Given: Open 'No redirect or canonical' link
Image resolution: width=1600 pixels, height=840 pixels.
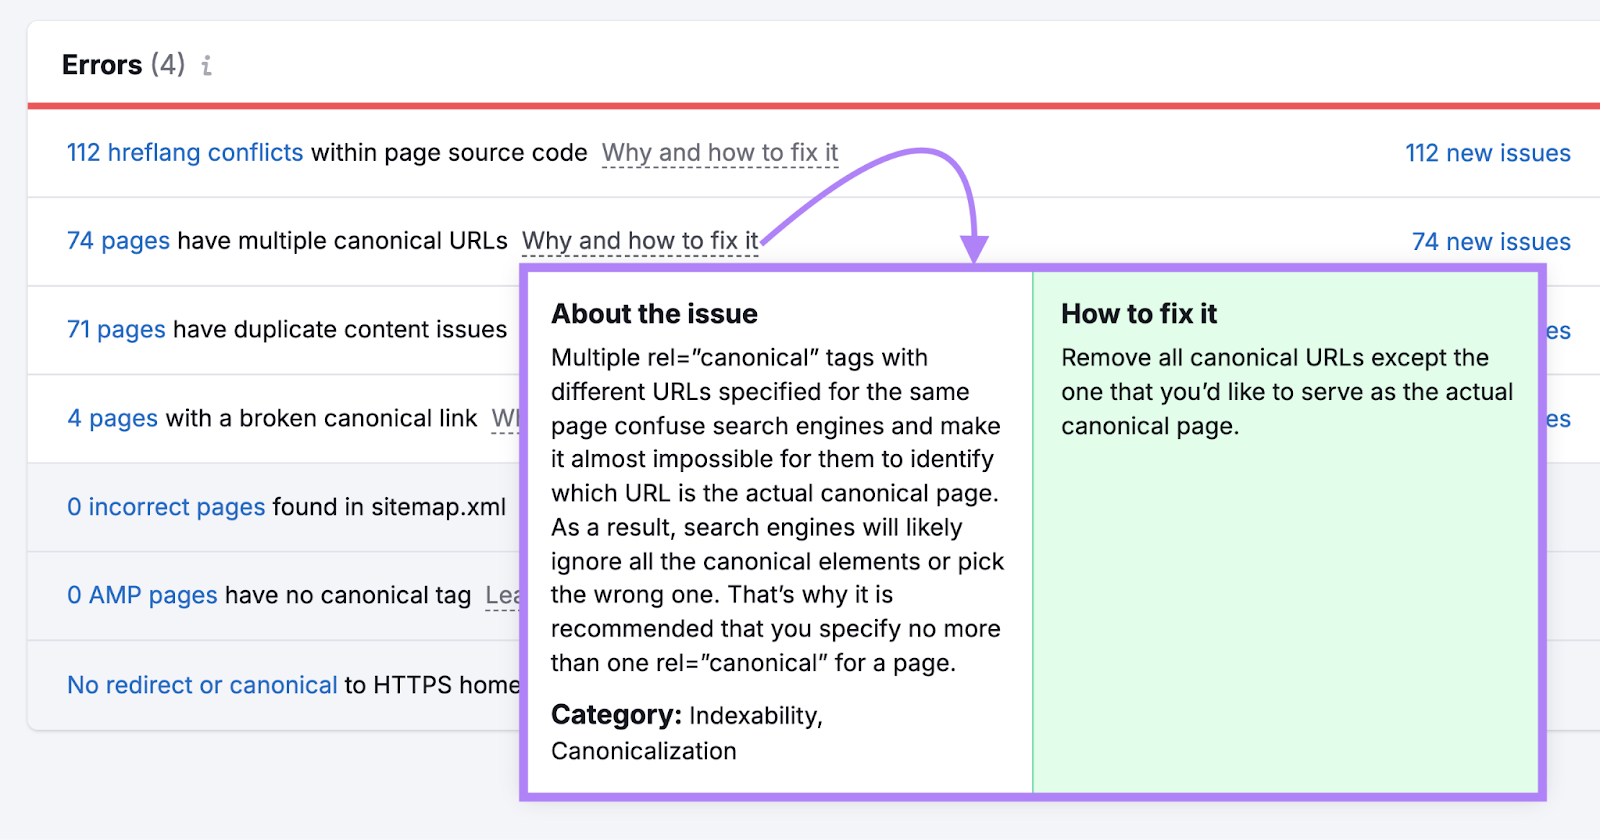Looking at the screenshot, I should coord(202,685).
